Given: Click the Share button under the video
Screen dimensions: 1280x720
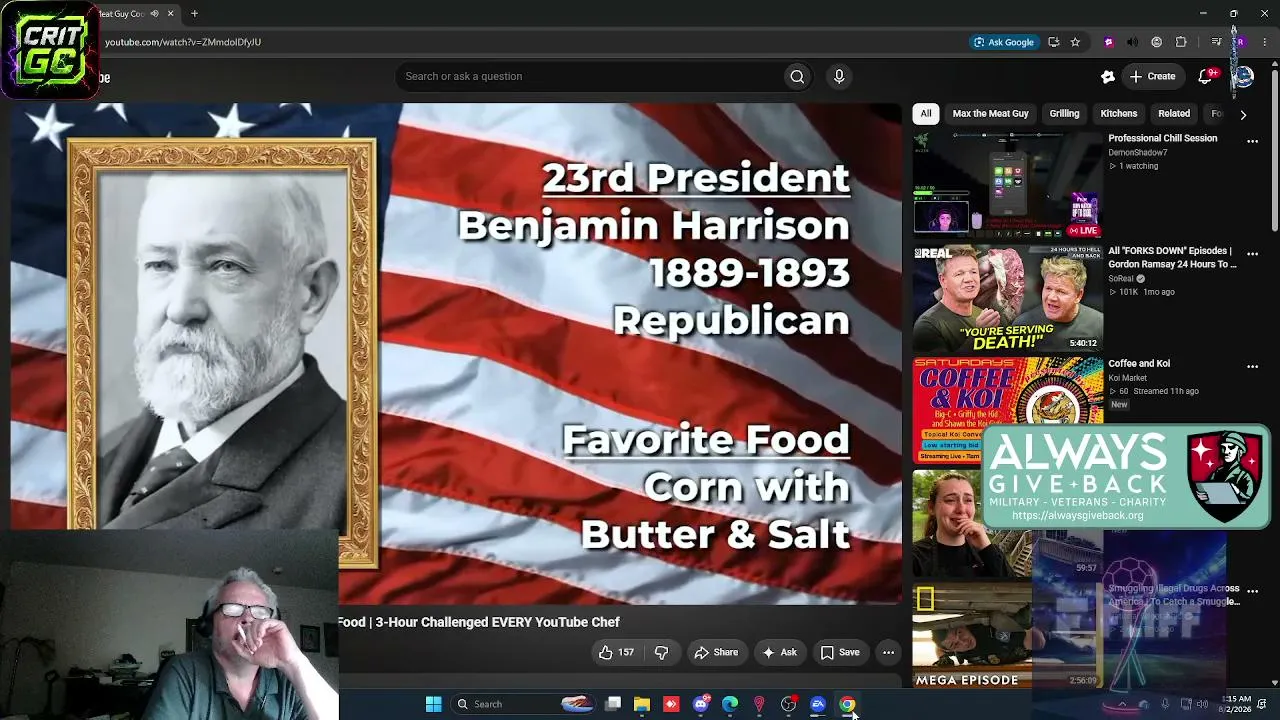Looking at the screenshot, I should pos(716,652).
